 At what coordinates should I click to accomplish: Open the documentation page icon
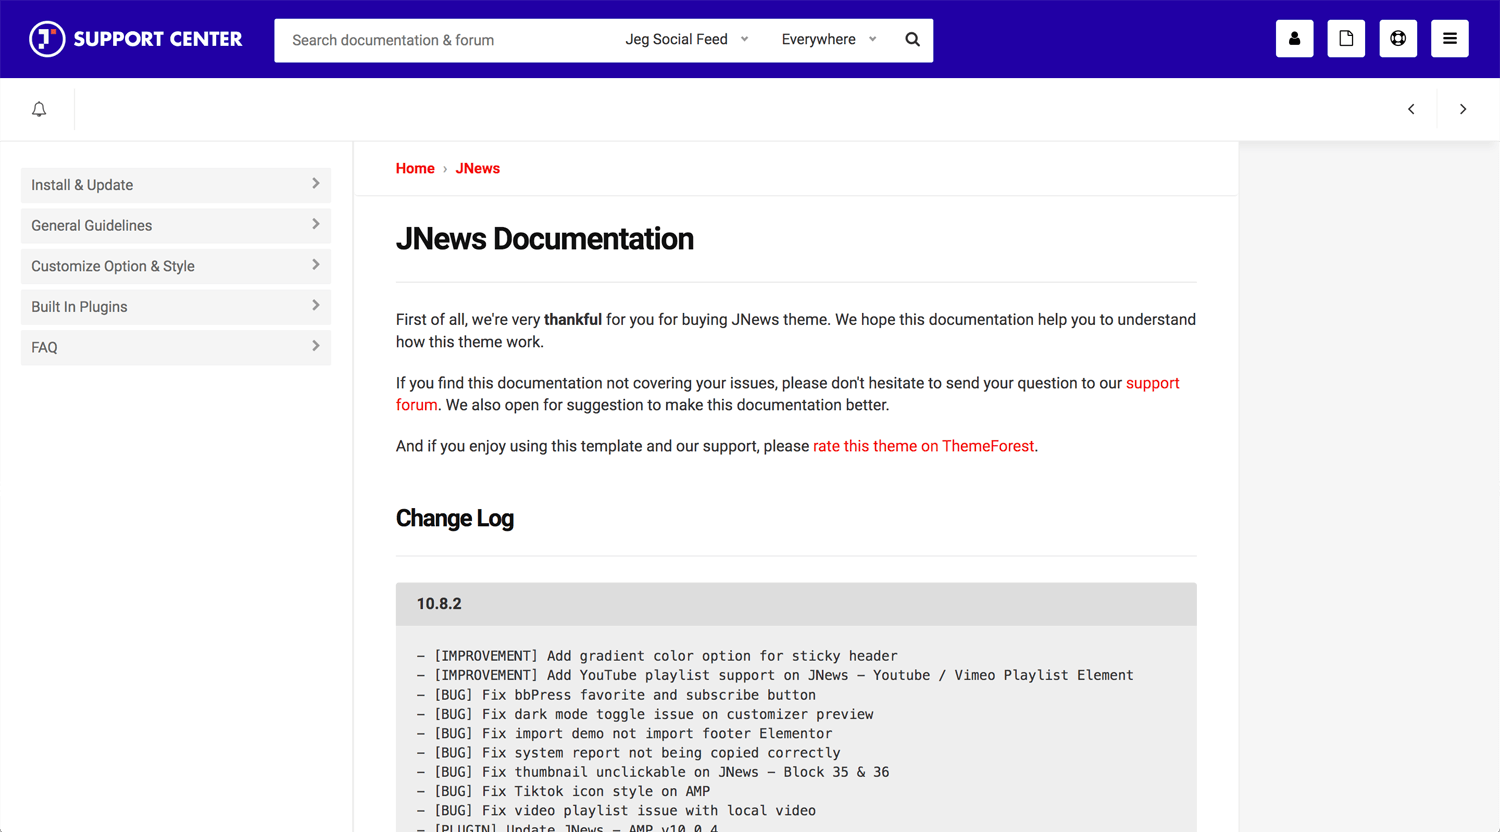(1346, 39)
